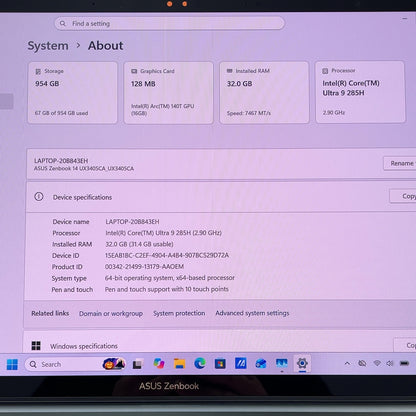Screen dimensions: 416x416
Task: Click the Settings gear icon in the taskbar
Action: (x=302, y=363)
